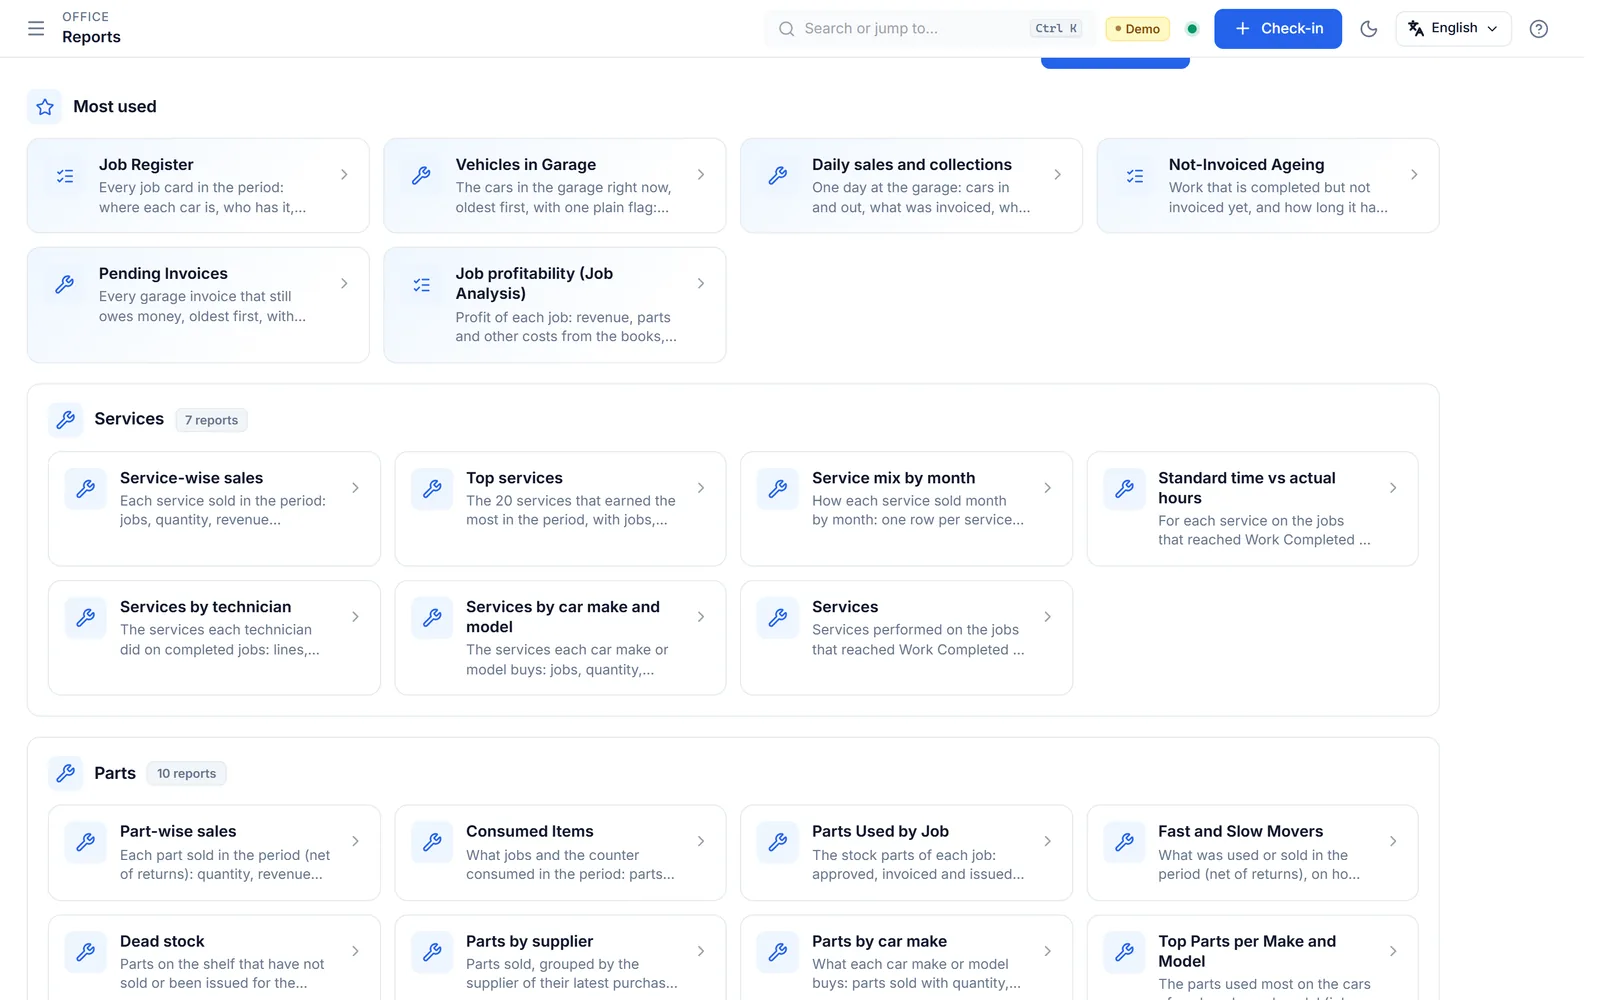Click the 10 reports badge

click(x=186, y=773)
